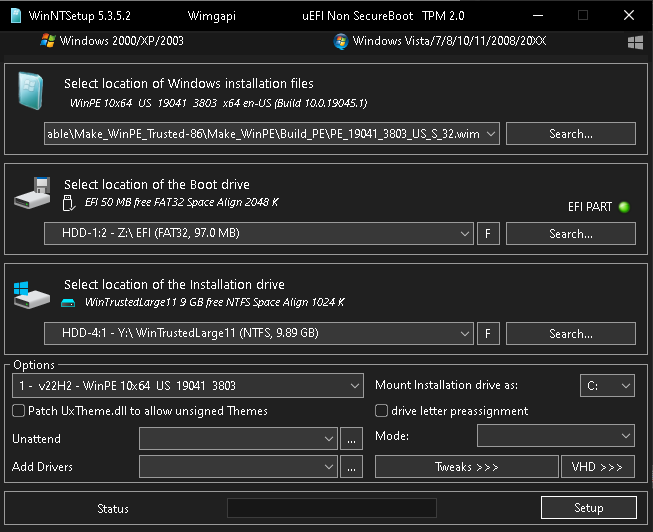Click the cyan drive icon beside WinTrustedLarge11 info
Screen dimensions: 653x532
[68, 303]
